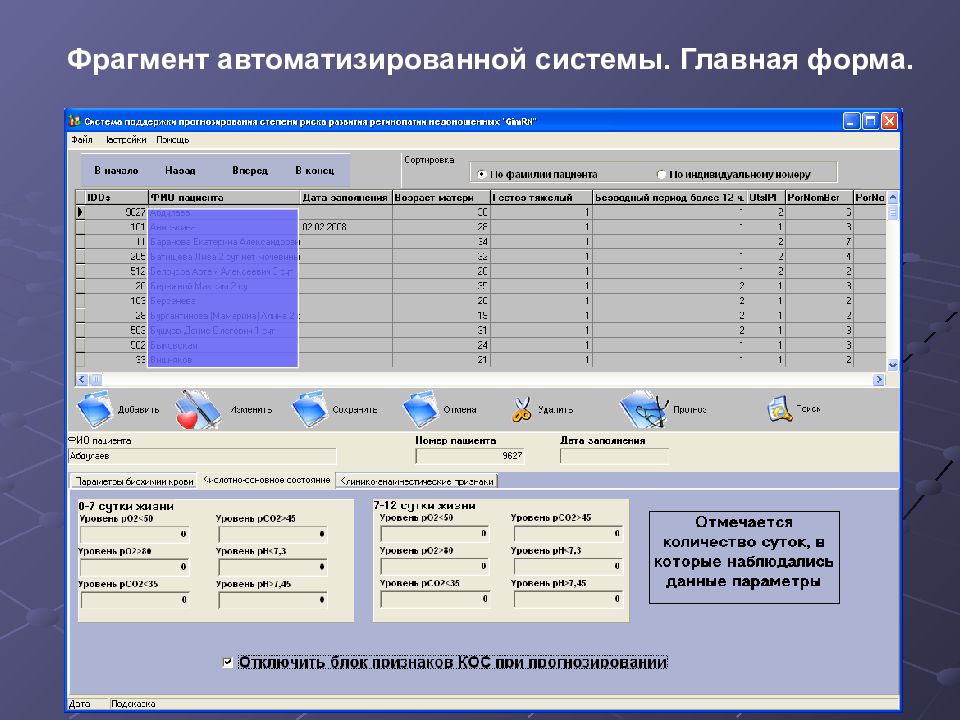Click the ФИО пациента input field
Viewport: 960px width, 720px height.
pos(202,456)
